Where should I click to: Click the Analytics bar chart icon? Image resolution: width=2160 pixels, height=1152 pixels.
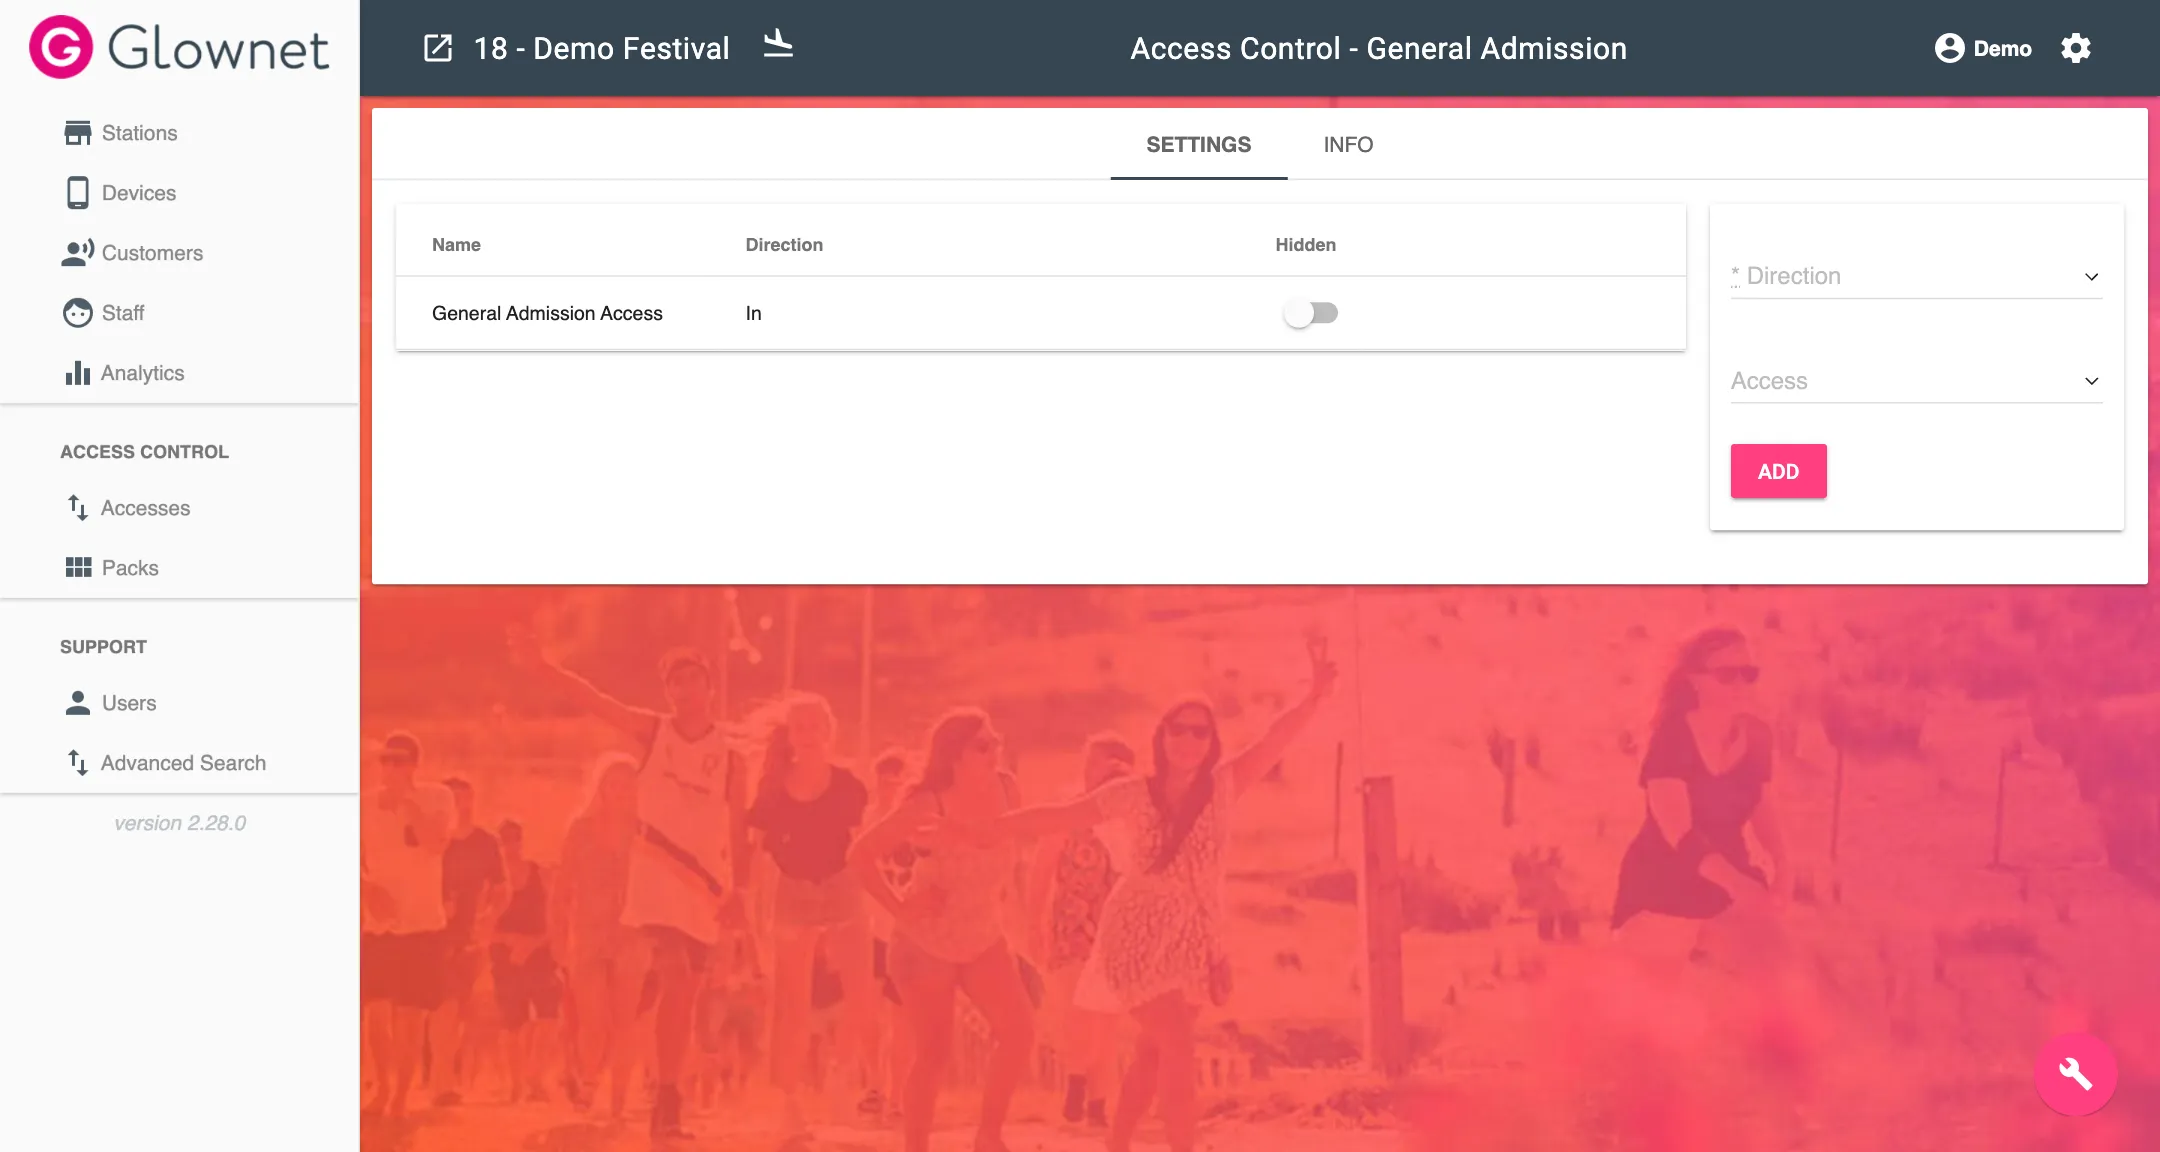(x=78, y=373)
